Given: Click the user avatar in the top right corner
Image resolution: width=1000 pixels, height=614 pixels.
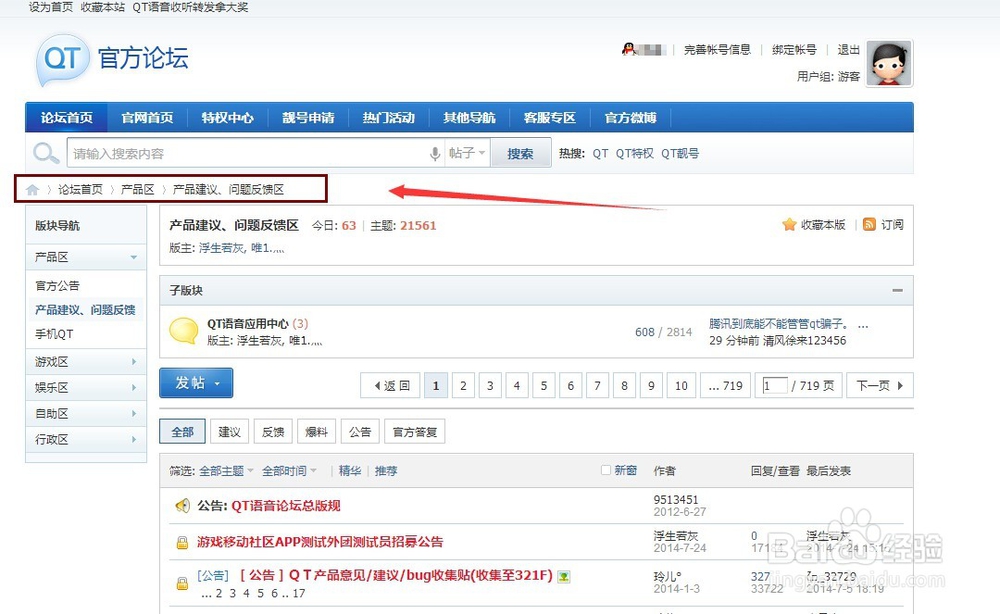Looking at the screenshot, I should coord(887,65).
